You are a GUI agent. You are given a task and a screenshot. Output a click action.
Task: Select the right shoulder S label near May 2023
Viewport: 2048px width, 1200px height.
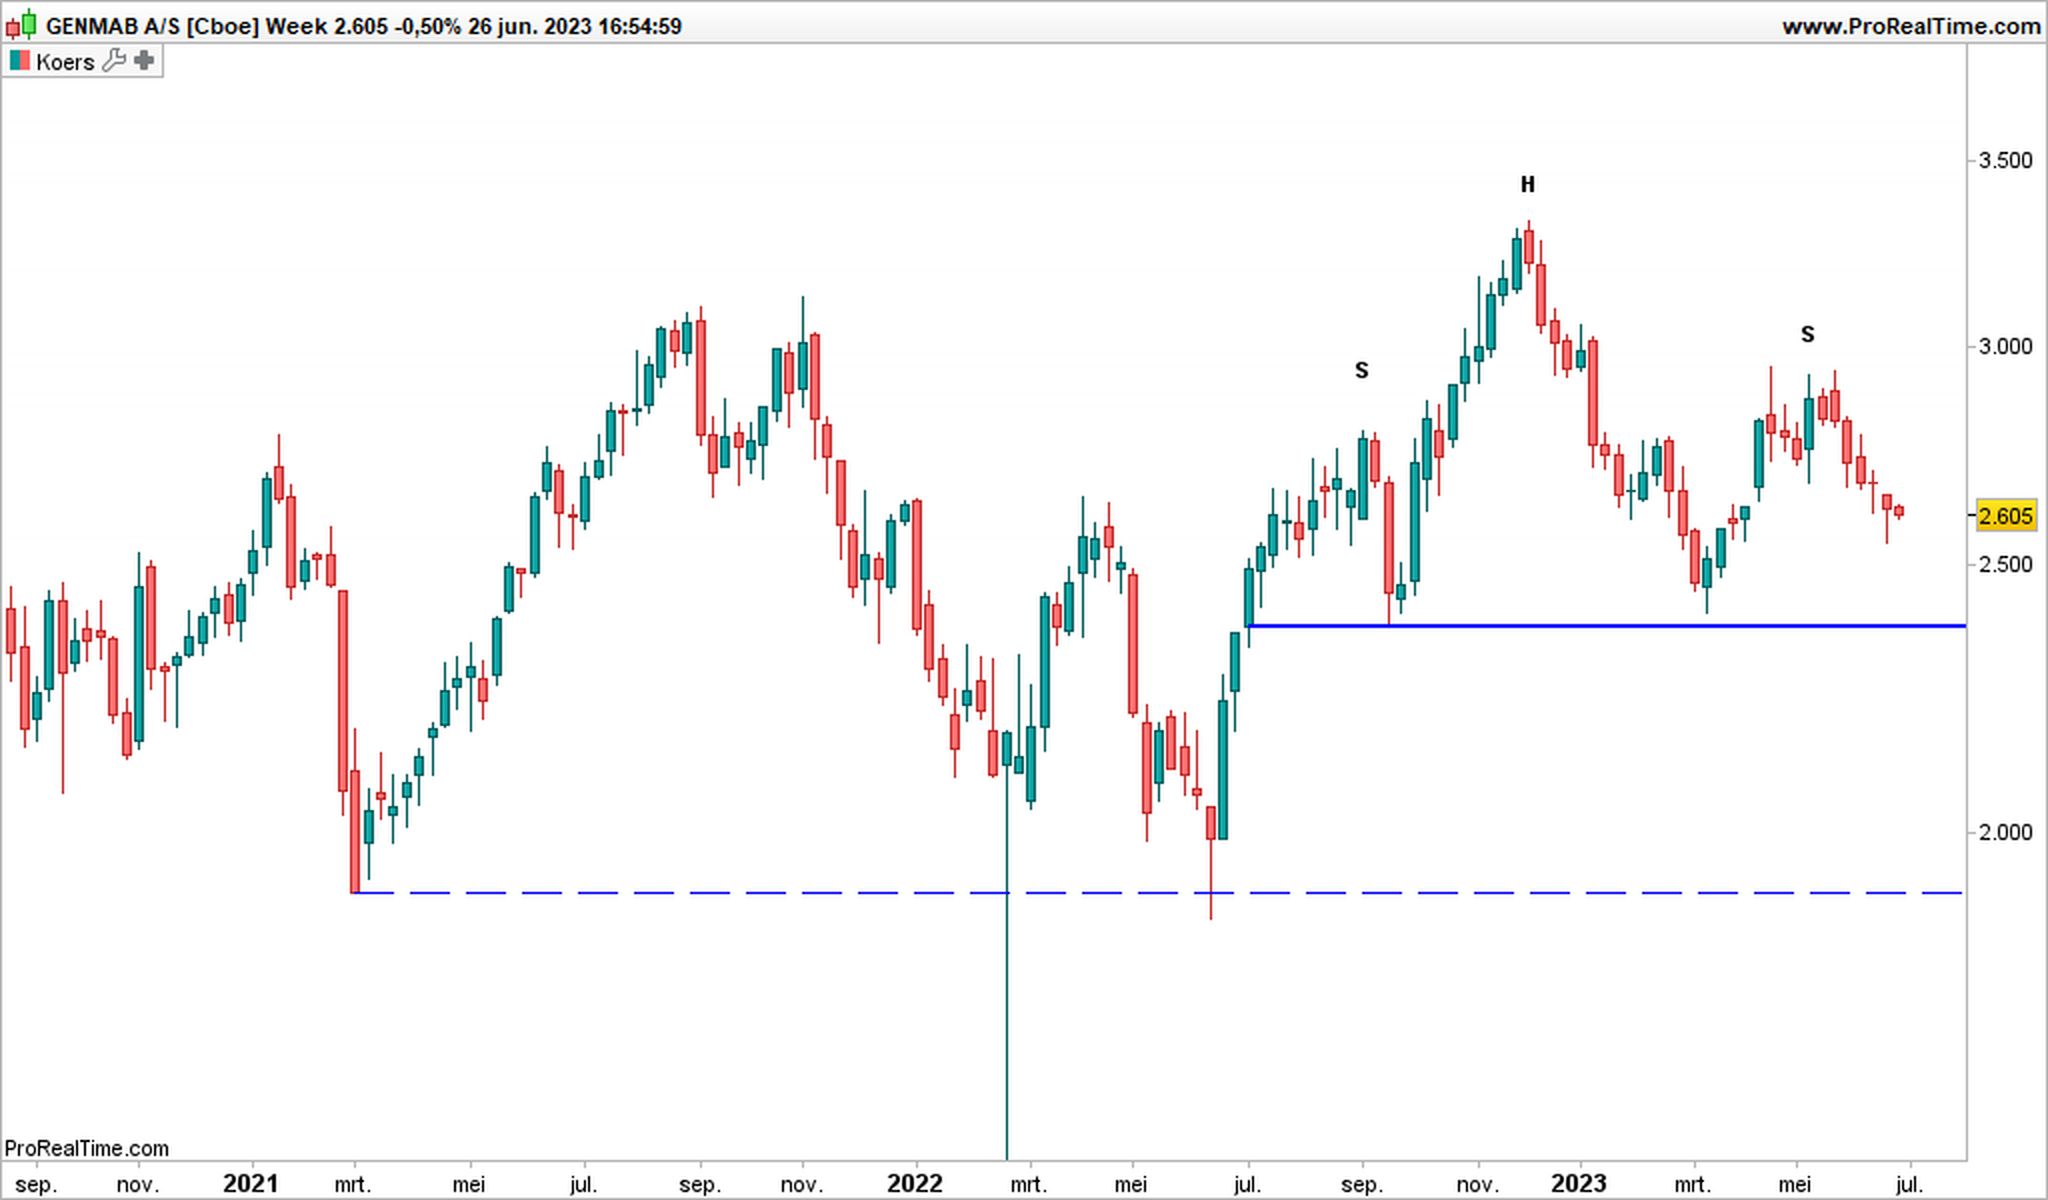1807,335
